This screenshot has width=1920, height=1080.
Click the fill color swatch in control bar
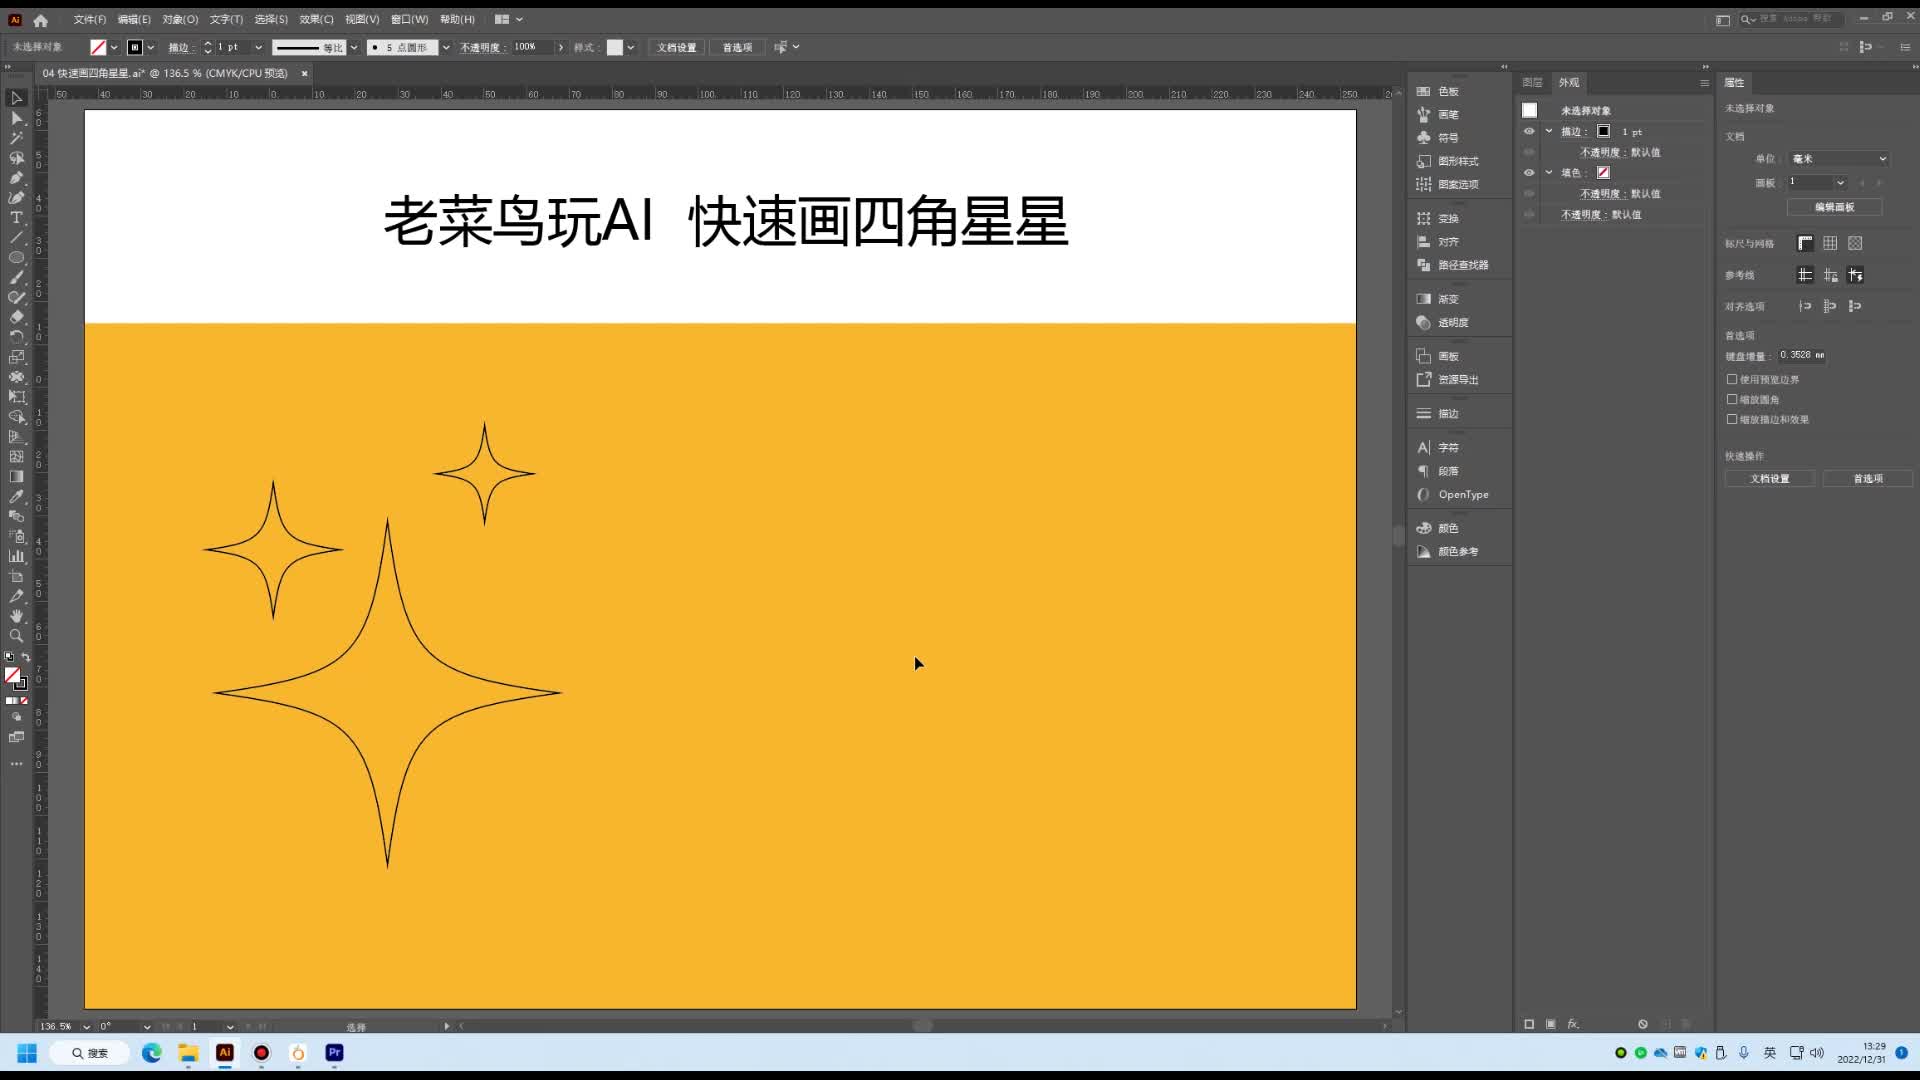[x=98, y=47]
